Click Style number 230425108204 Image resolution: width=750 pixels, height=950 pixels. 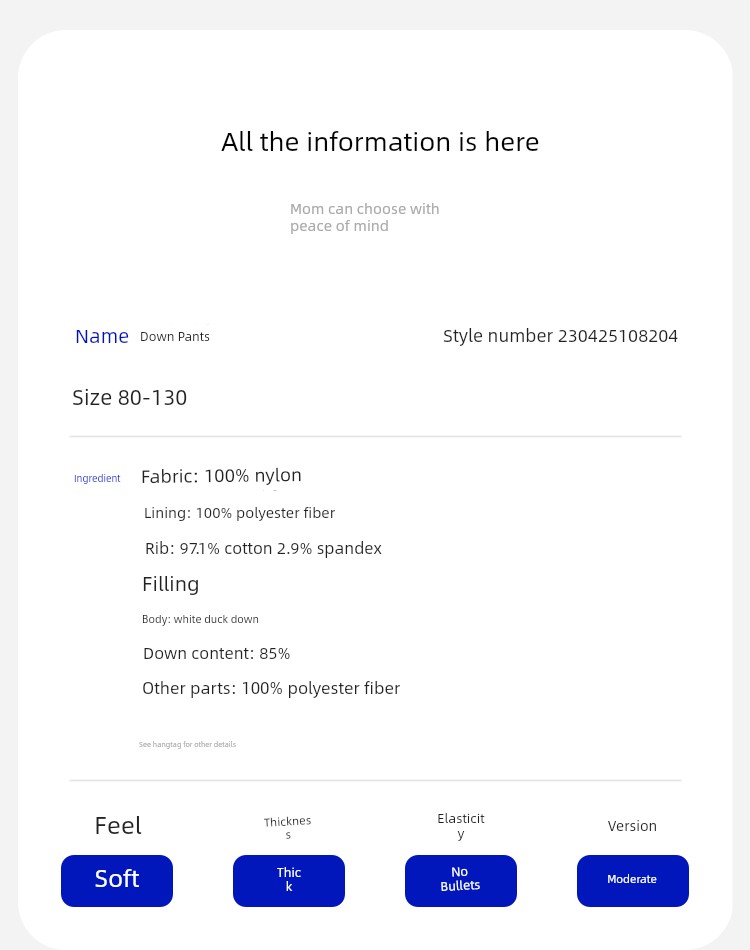pyautogui.click(x=560, y=336)
